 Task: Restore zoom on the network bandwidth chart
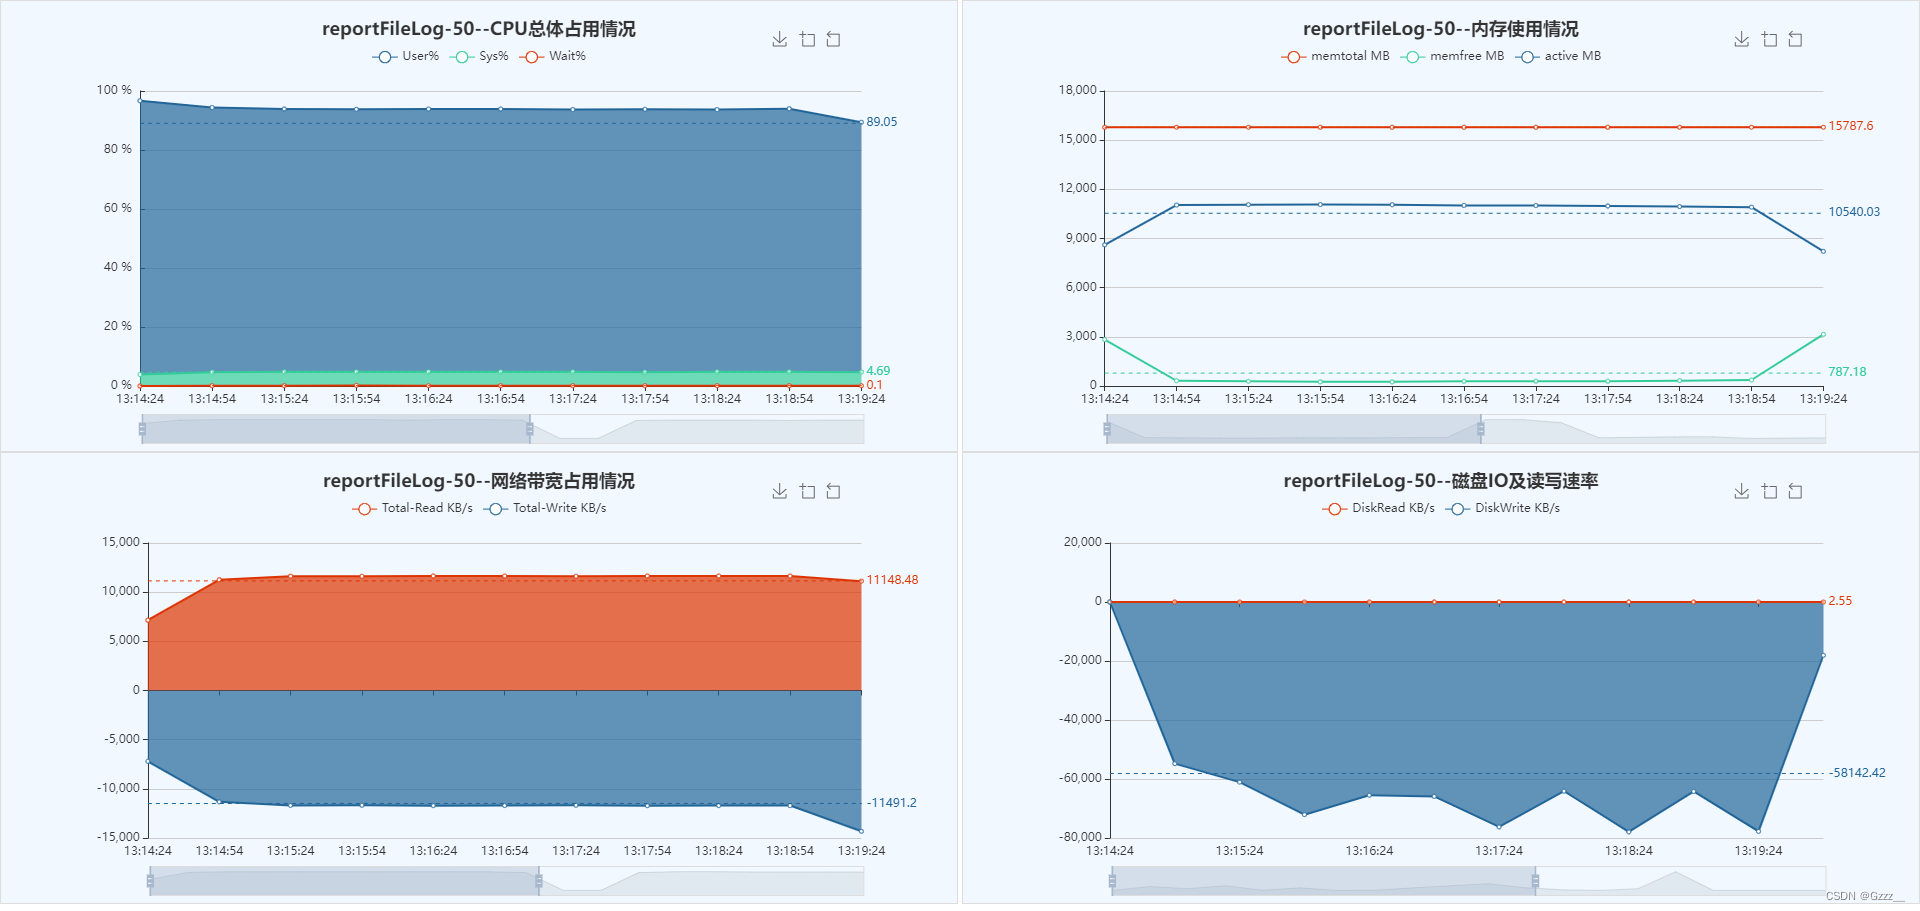pyautogui.click(x=833, y=491)
